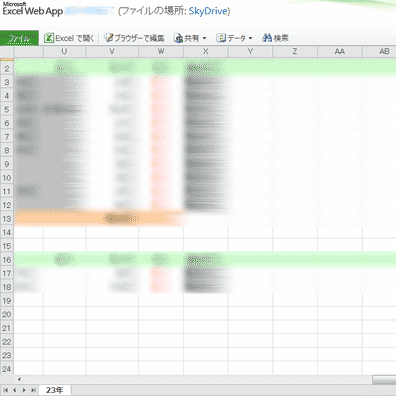
Task: Go to first sheet navigation arrow
Action: [6, 390]
